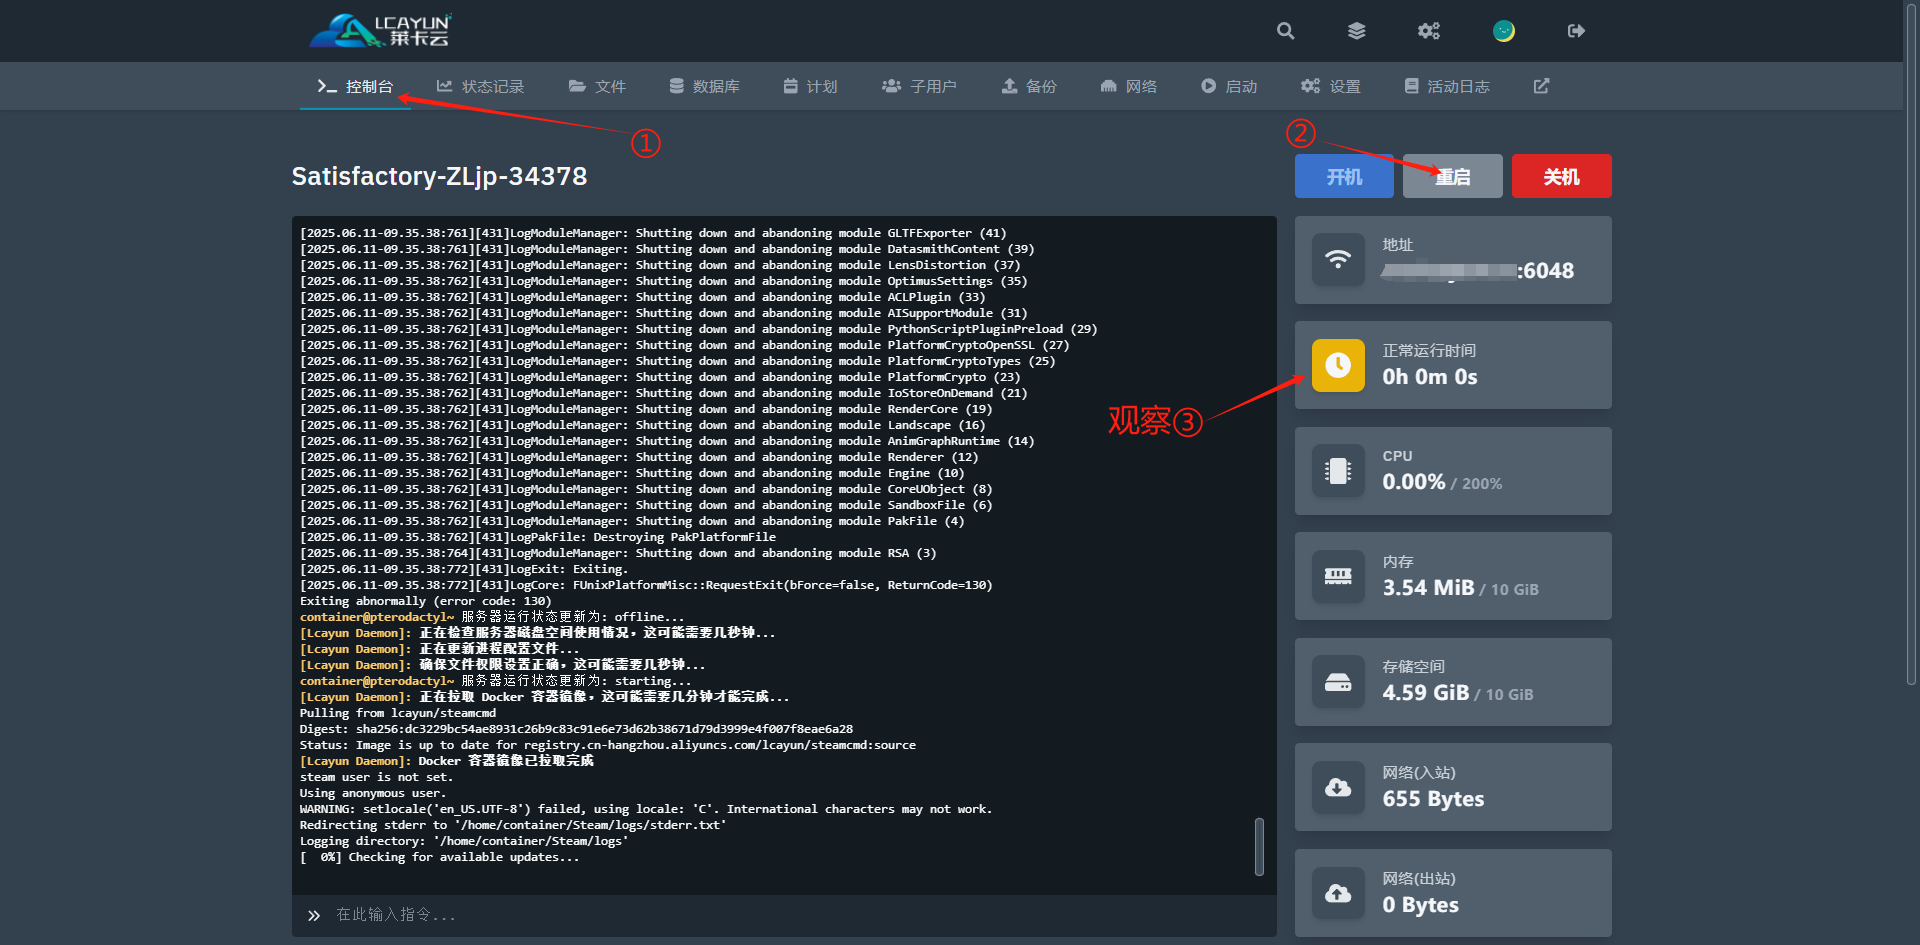
Task: Click the 'Pulling from lcayun/steamcmd' log line
Action: pos(397,713)
